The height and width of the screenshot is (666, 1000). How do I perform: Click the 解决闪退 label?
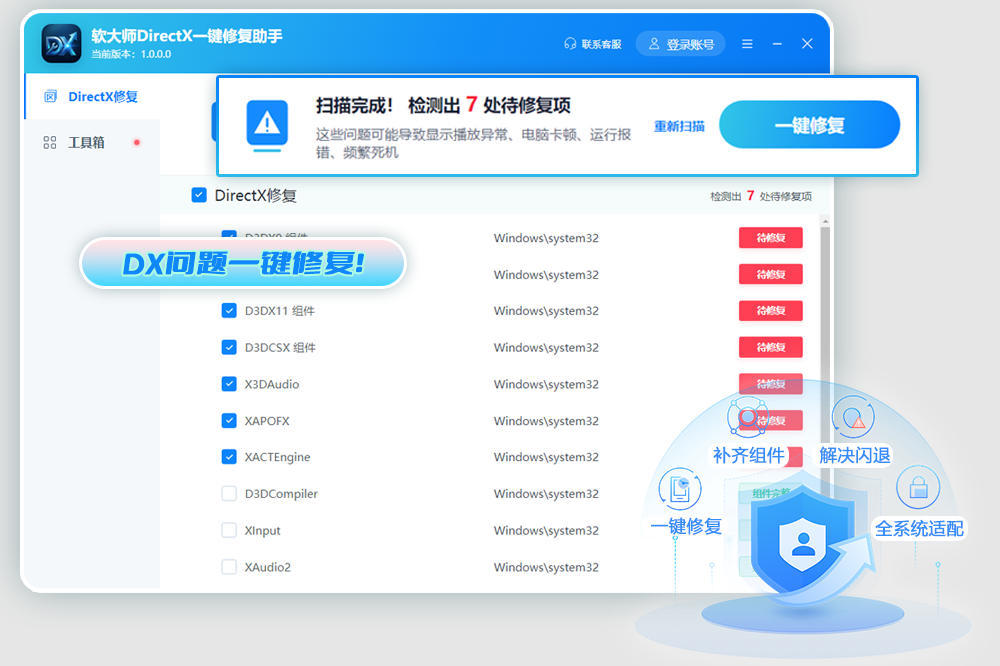pos(855,455)
